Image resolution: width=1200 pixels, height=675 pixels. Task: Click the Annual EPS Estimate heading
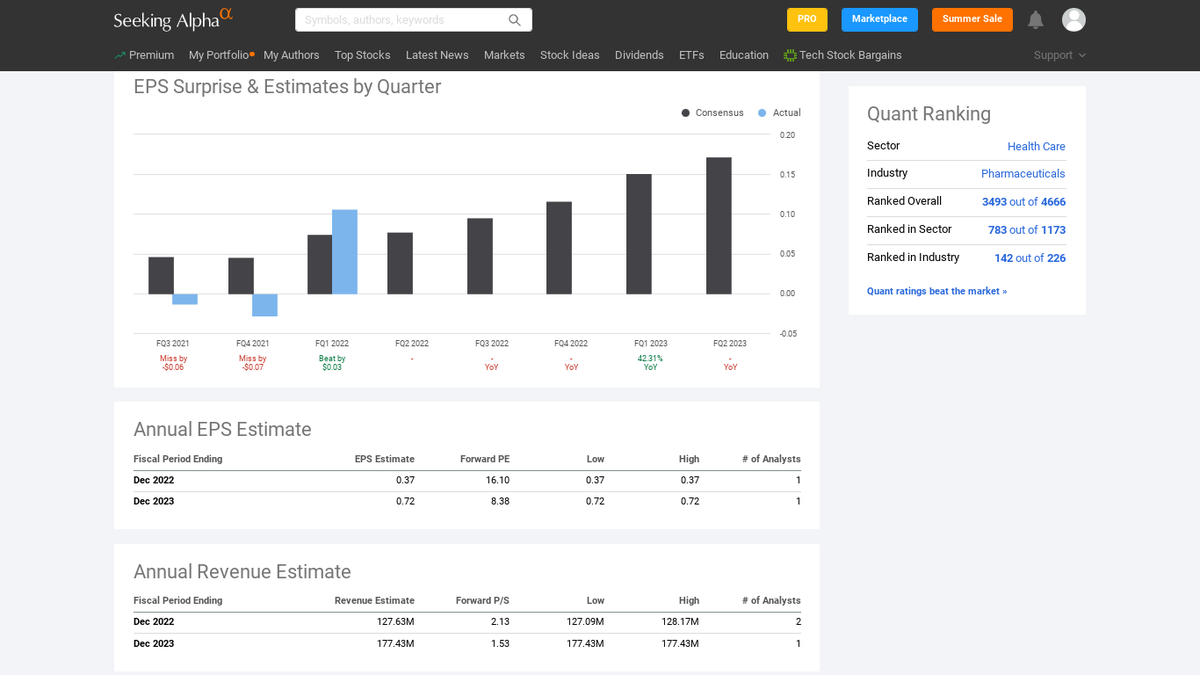point(222,429)
